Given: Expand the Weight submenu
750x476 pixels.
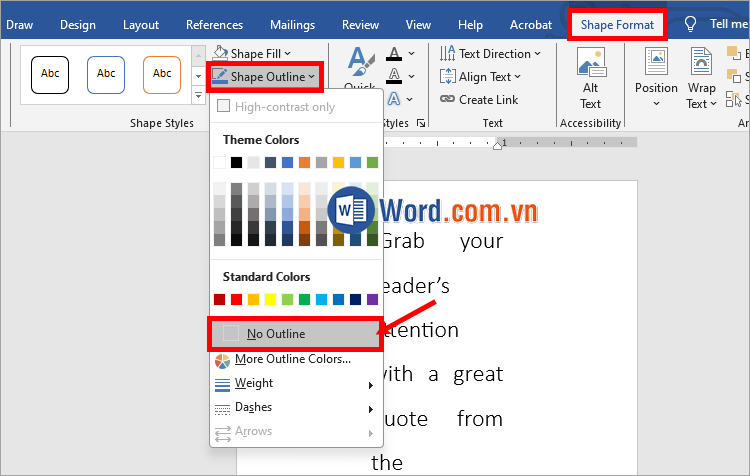Looking at the screenshot, I should 294,383.
